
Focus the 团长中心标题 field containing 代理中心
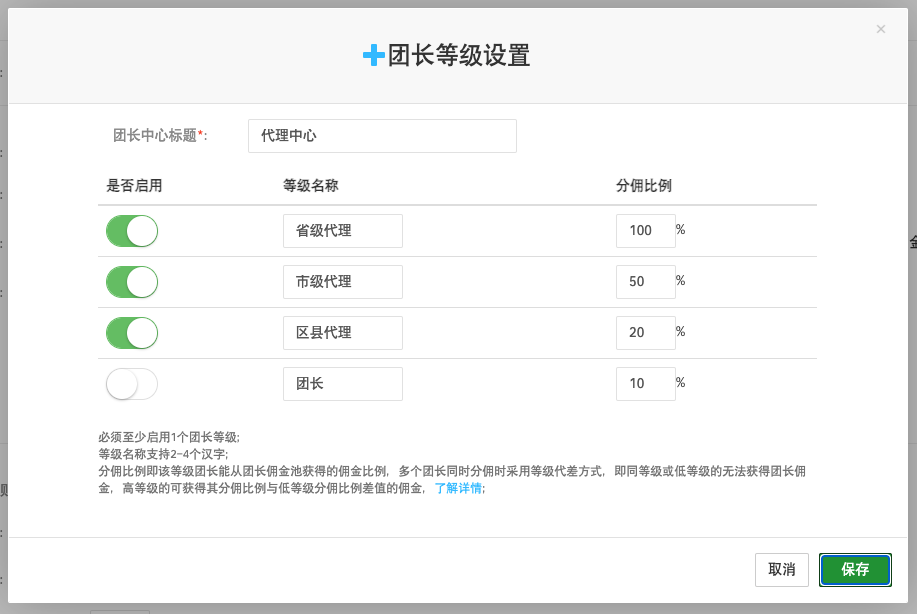tap(381, 136)
